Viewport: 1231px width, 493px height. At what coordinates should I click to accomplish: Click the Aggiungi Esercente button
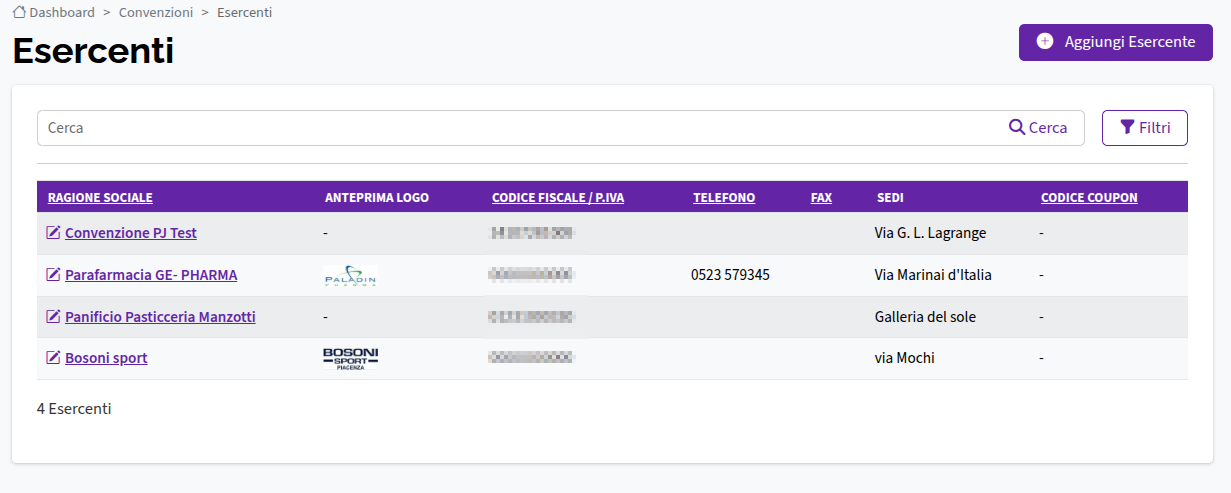(x=1116, y=42)
